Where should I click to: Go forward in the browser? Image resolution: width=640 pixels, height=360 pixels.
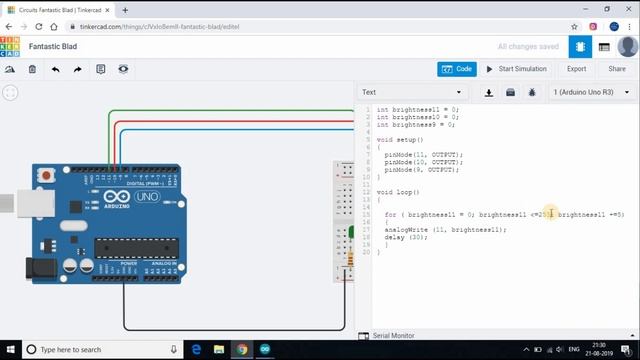pyautogui.click(x=24, y=27)
